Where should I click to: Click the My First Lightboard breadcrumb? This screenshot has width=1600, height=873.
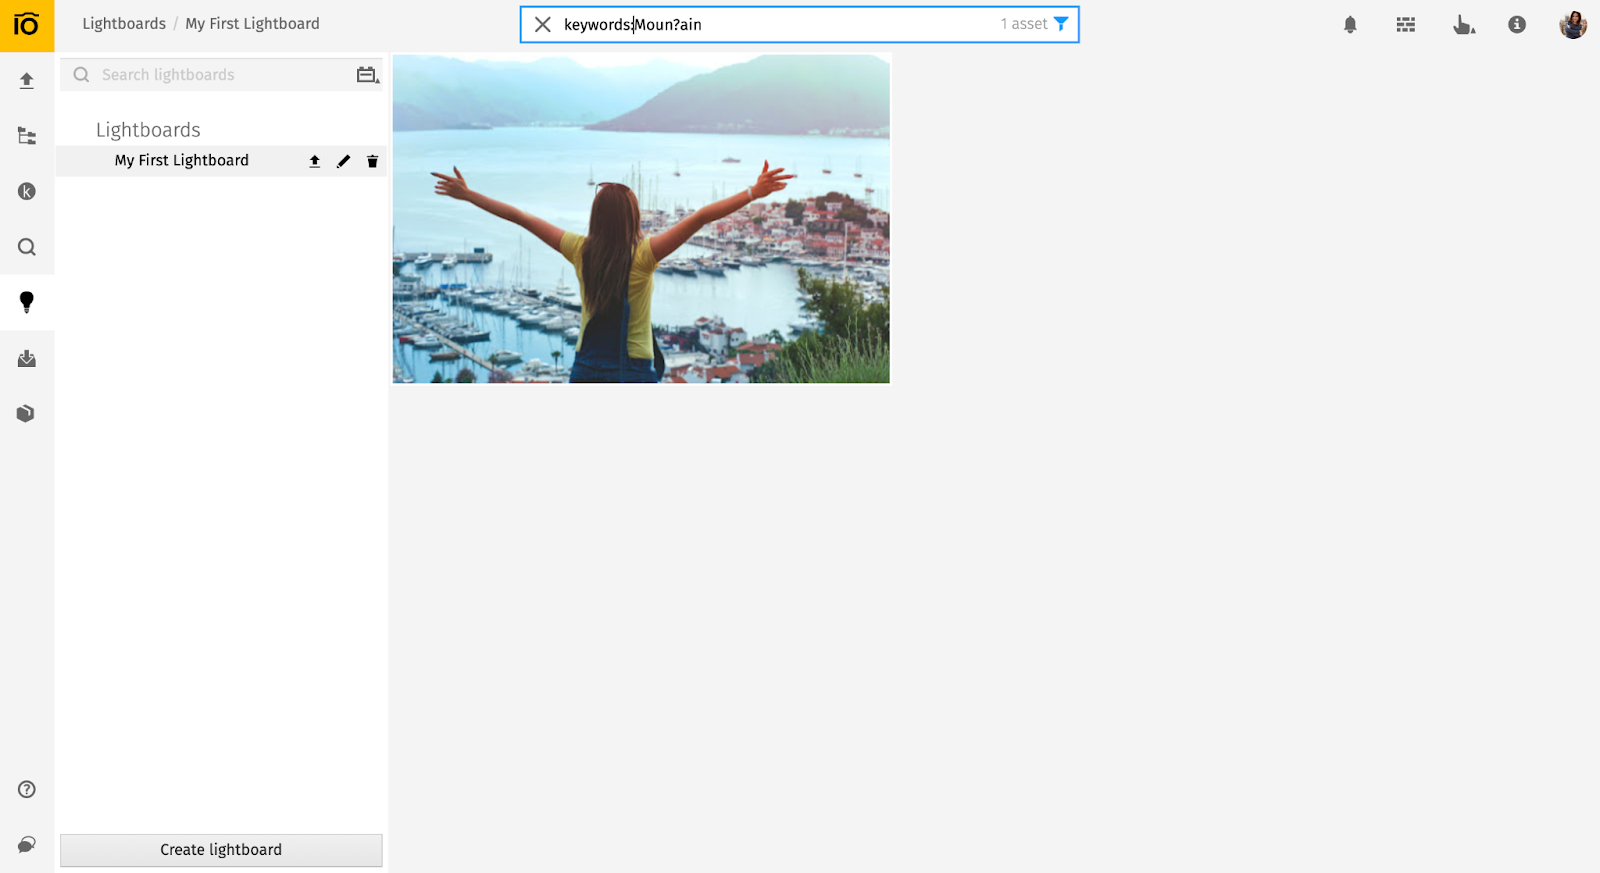[252, 24]
